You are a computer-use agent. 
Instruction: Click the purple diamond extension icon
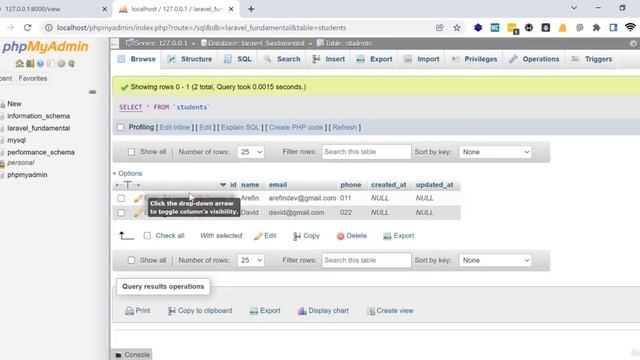coord(478,28)
